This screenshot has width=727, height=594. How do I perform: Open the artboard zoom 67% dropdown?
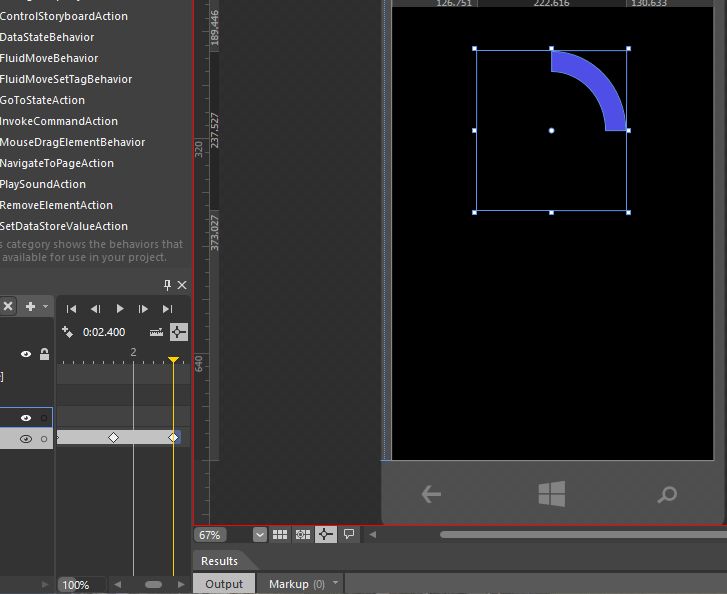[x=260, y=535]
